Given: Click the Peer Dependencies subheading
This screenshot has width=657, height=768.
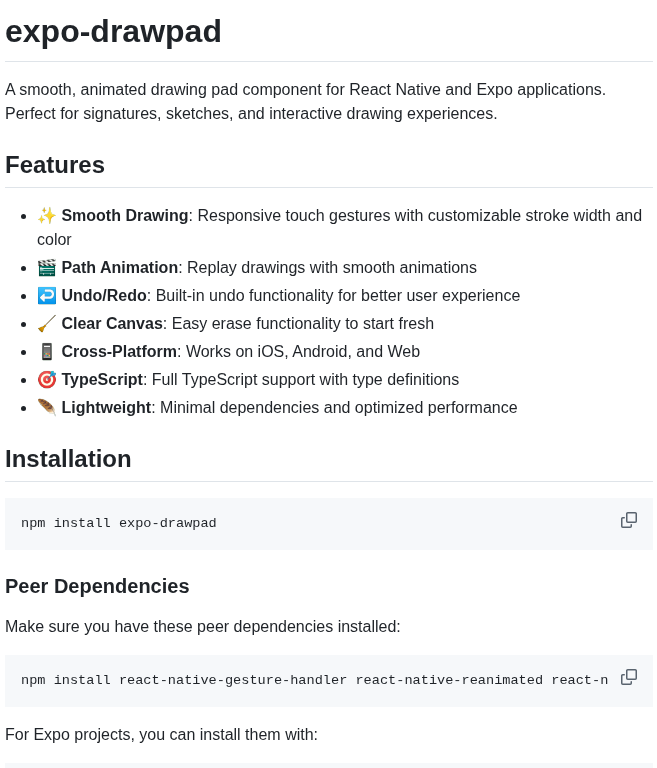Looking at the screenshot, I should [97, 586].
